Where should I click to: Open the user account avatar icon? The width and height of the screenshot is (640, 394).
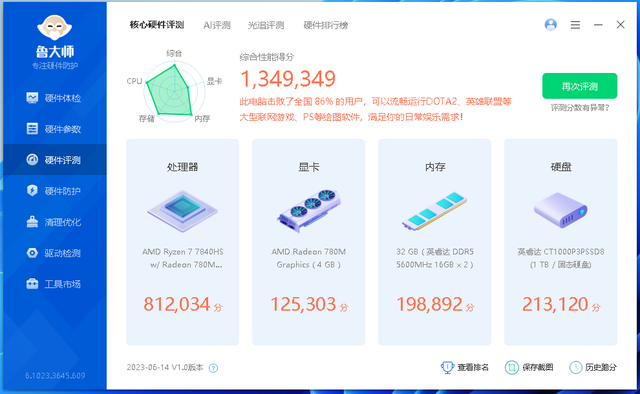point(551,25)
